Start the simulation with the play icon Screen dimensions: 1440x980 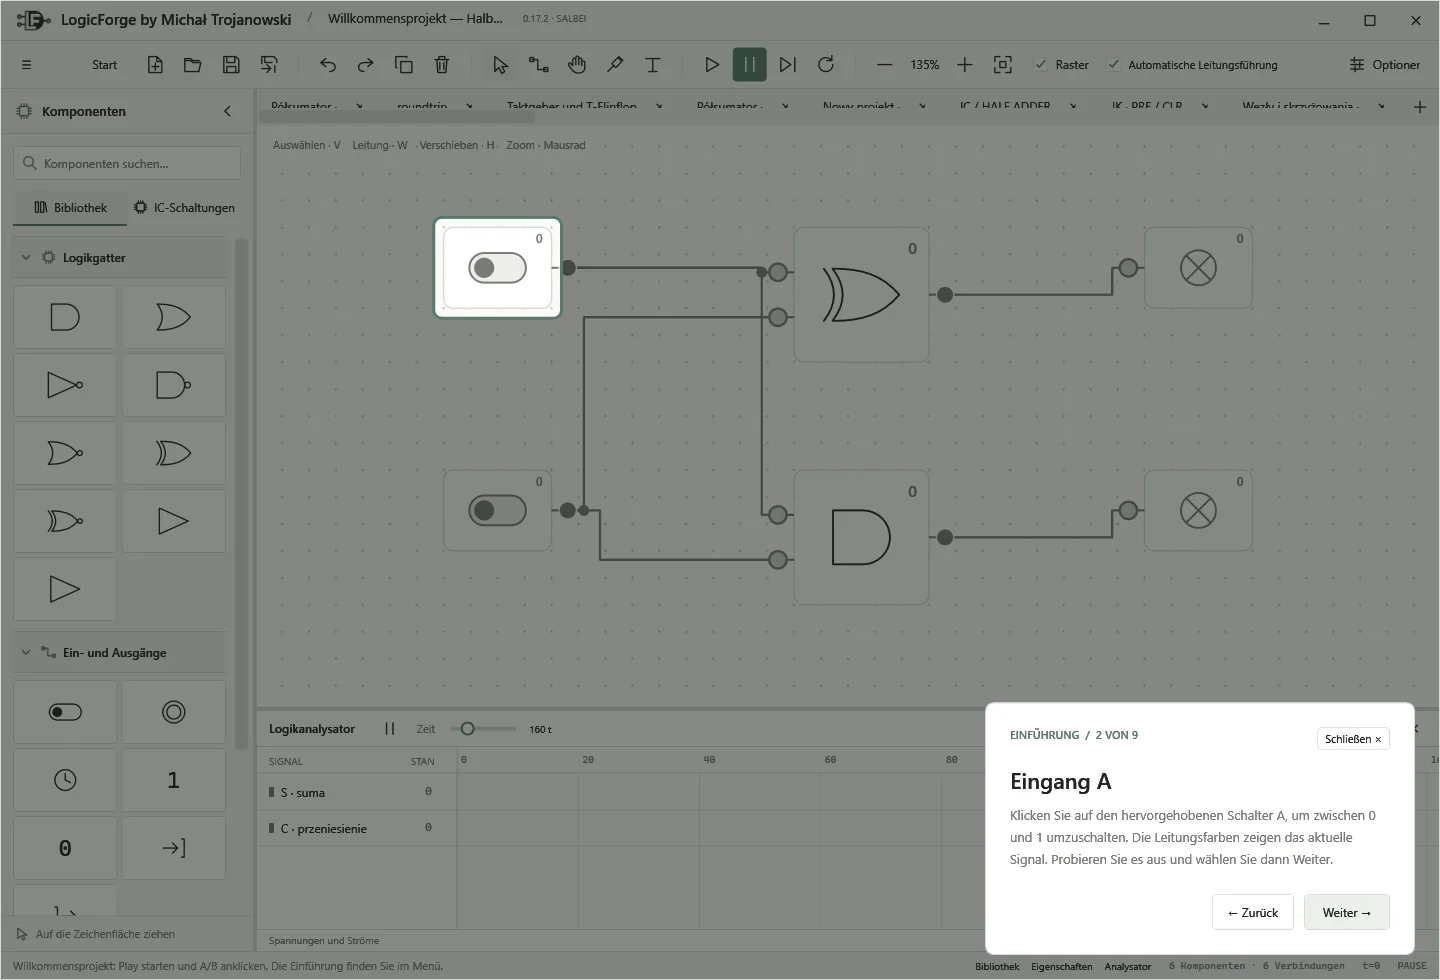[712, 65]
